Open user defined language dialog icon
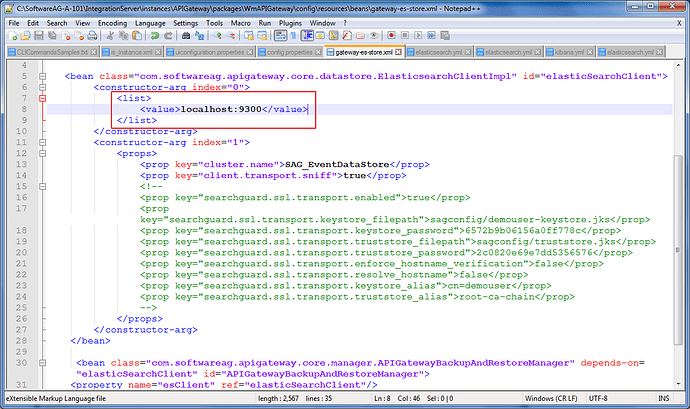690x409 pixels. point(320,36)
